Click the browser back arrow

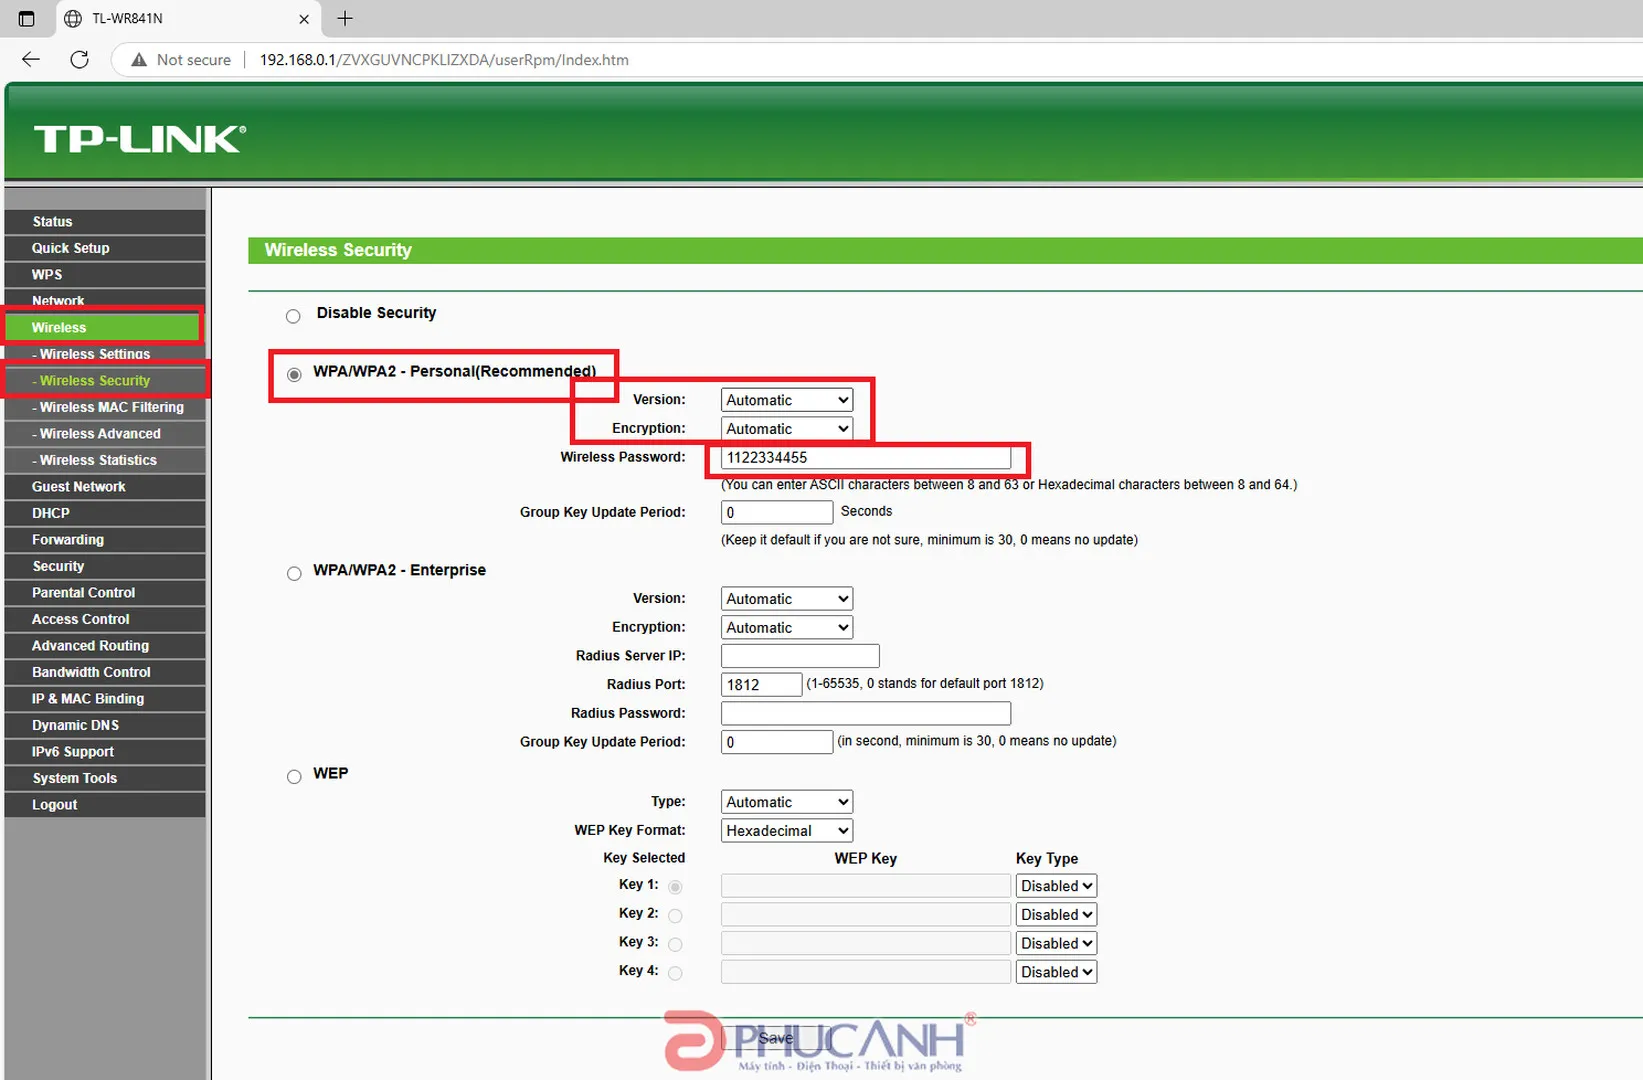31,60
